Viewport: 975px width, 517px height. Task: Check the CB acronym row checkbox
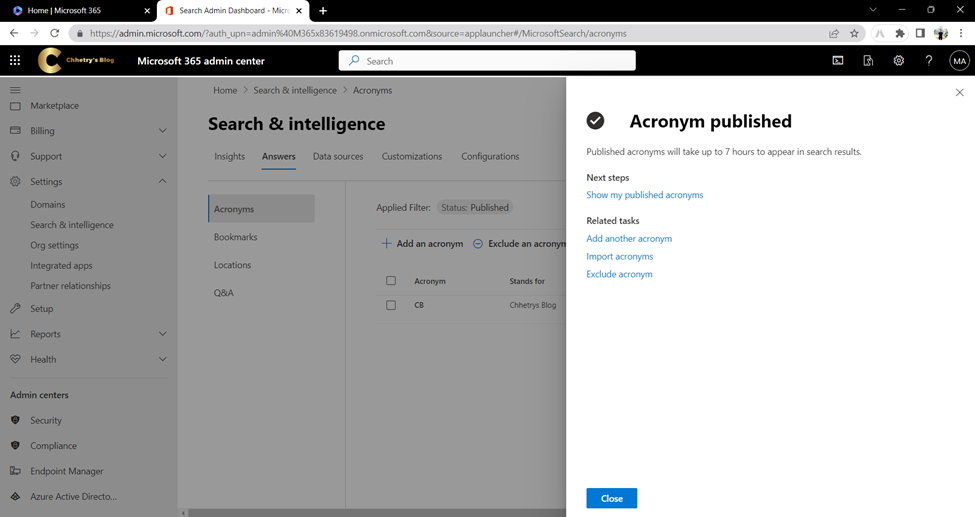[x=391, y=305]
